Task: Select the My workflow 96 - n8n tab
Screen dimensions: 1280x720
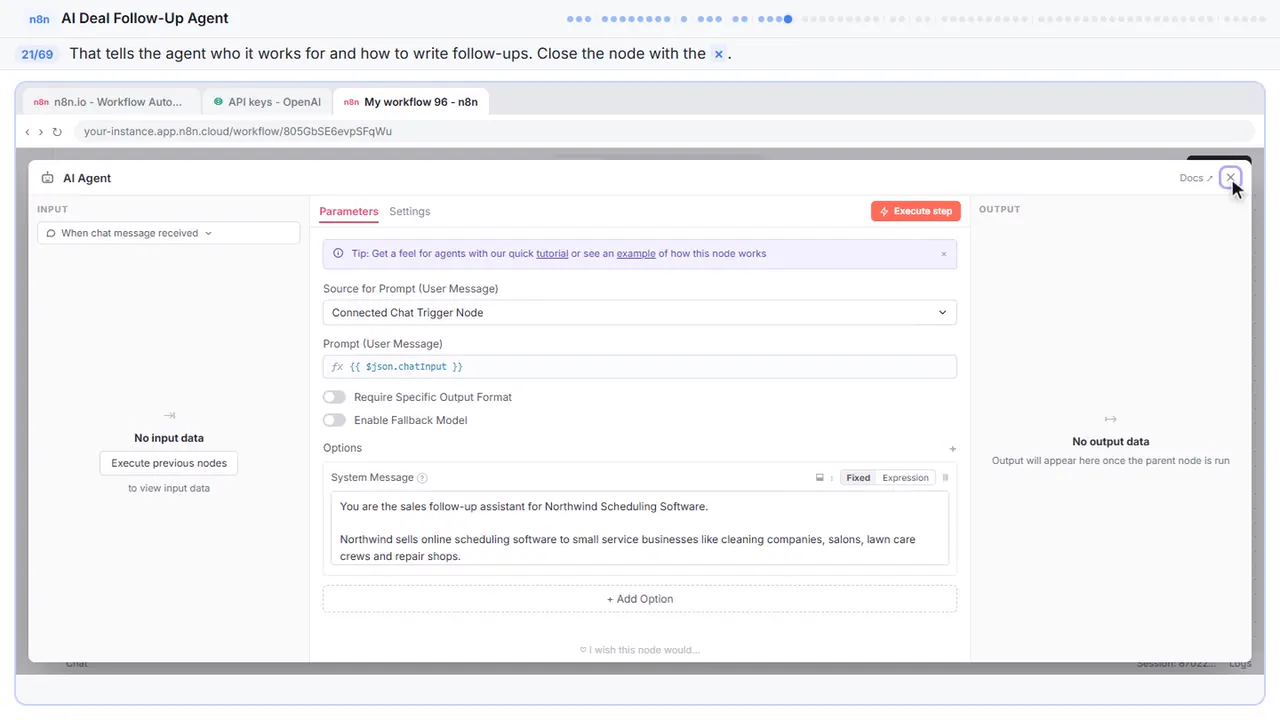Action: (x=411, y=102)
